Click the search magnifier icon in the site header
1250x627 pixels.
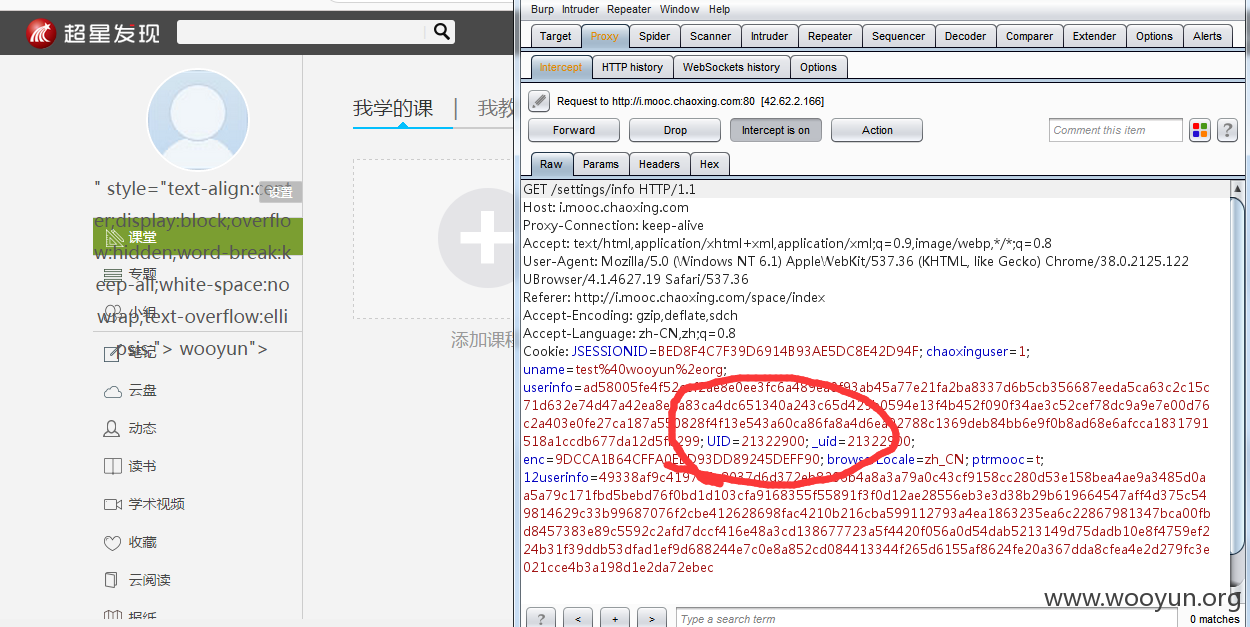(442, 32)
